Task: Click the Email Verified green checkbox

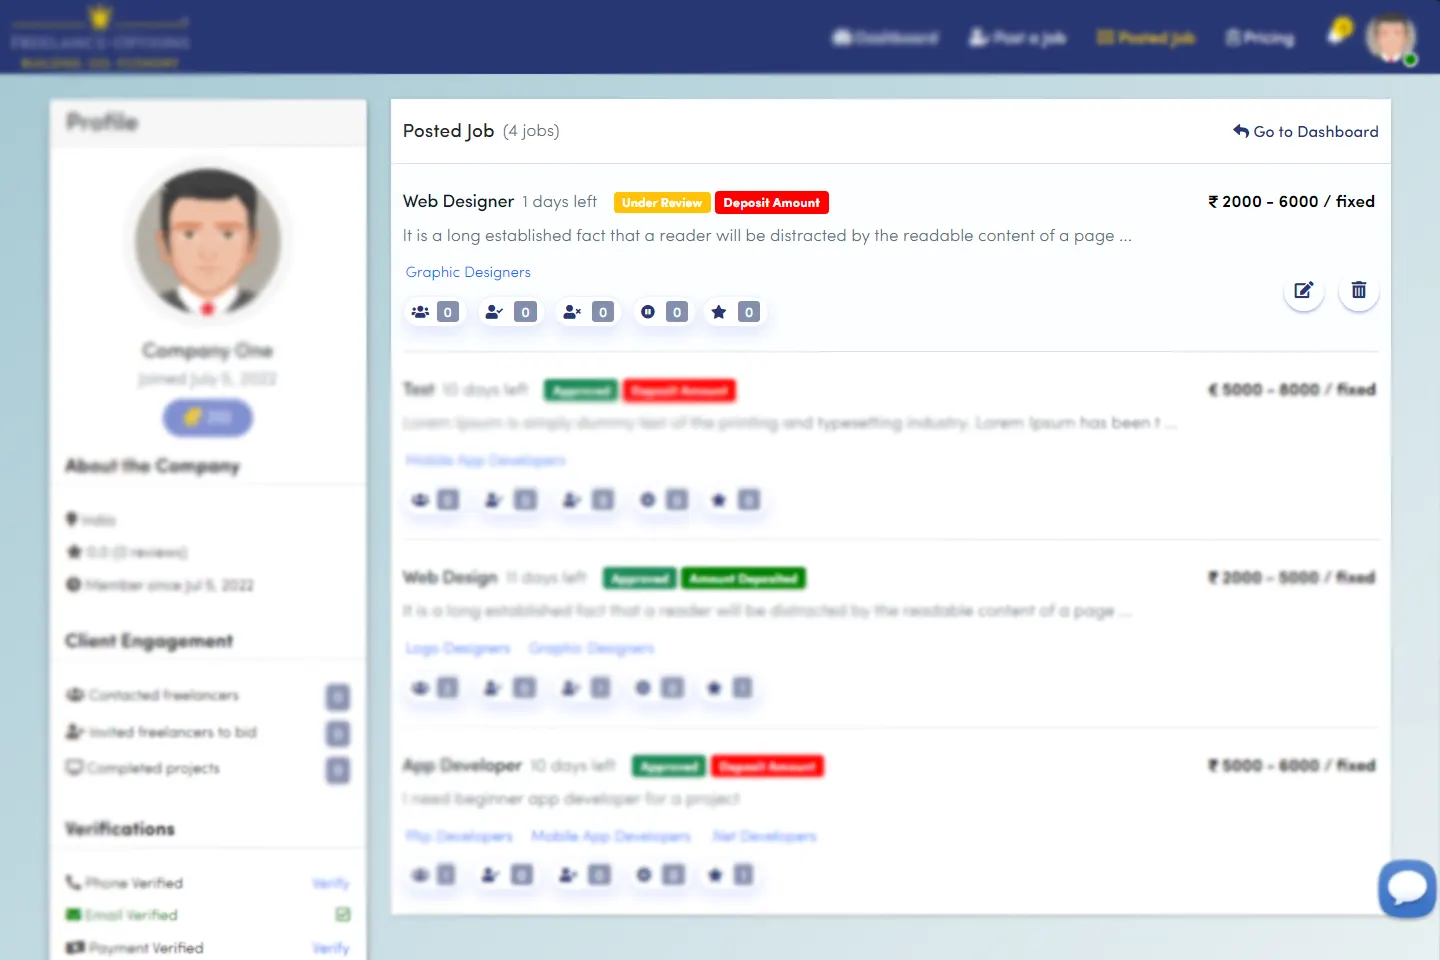Action: tap(343, 915)
